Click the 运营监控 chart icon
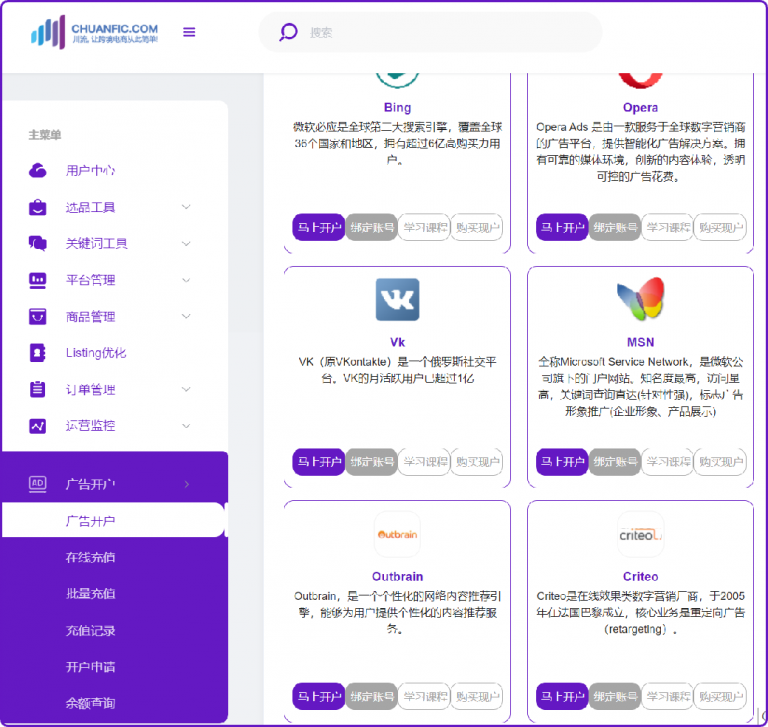This screenshot has width=768, height=727. pyautogui.click(x=38, y=426)
